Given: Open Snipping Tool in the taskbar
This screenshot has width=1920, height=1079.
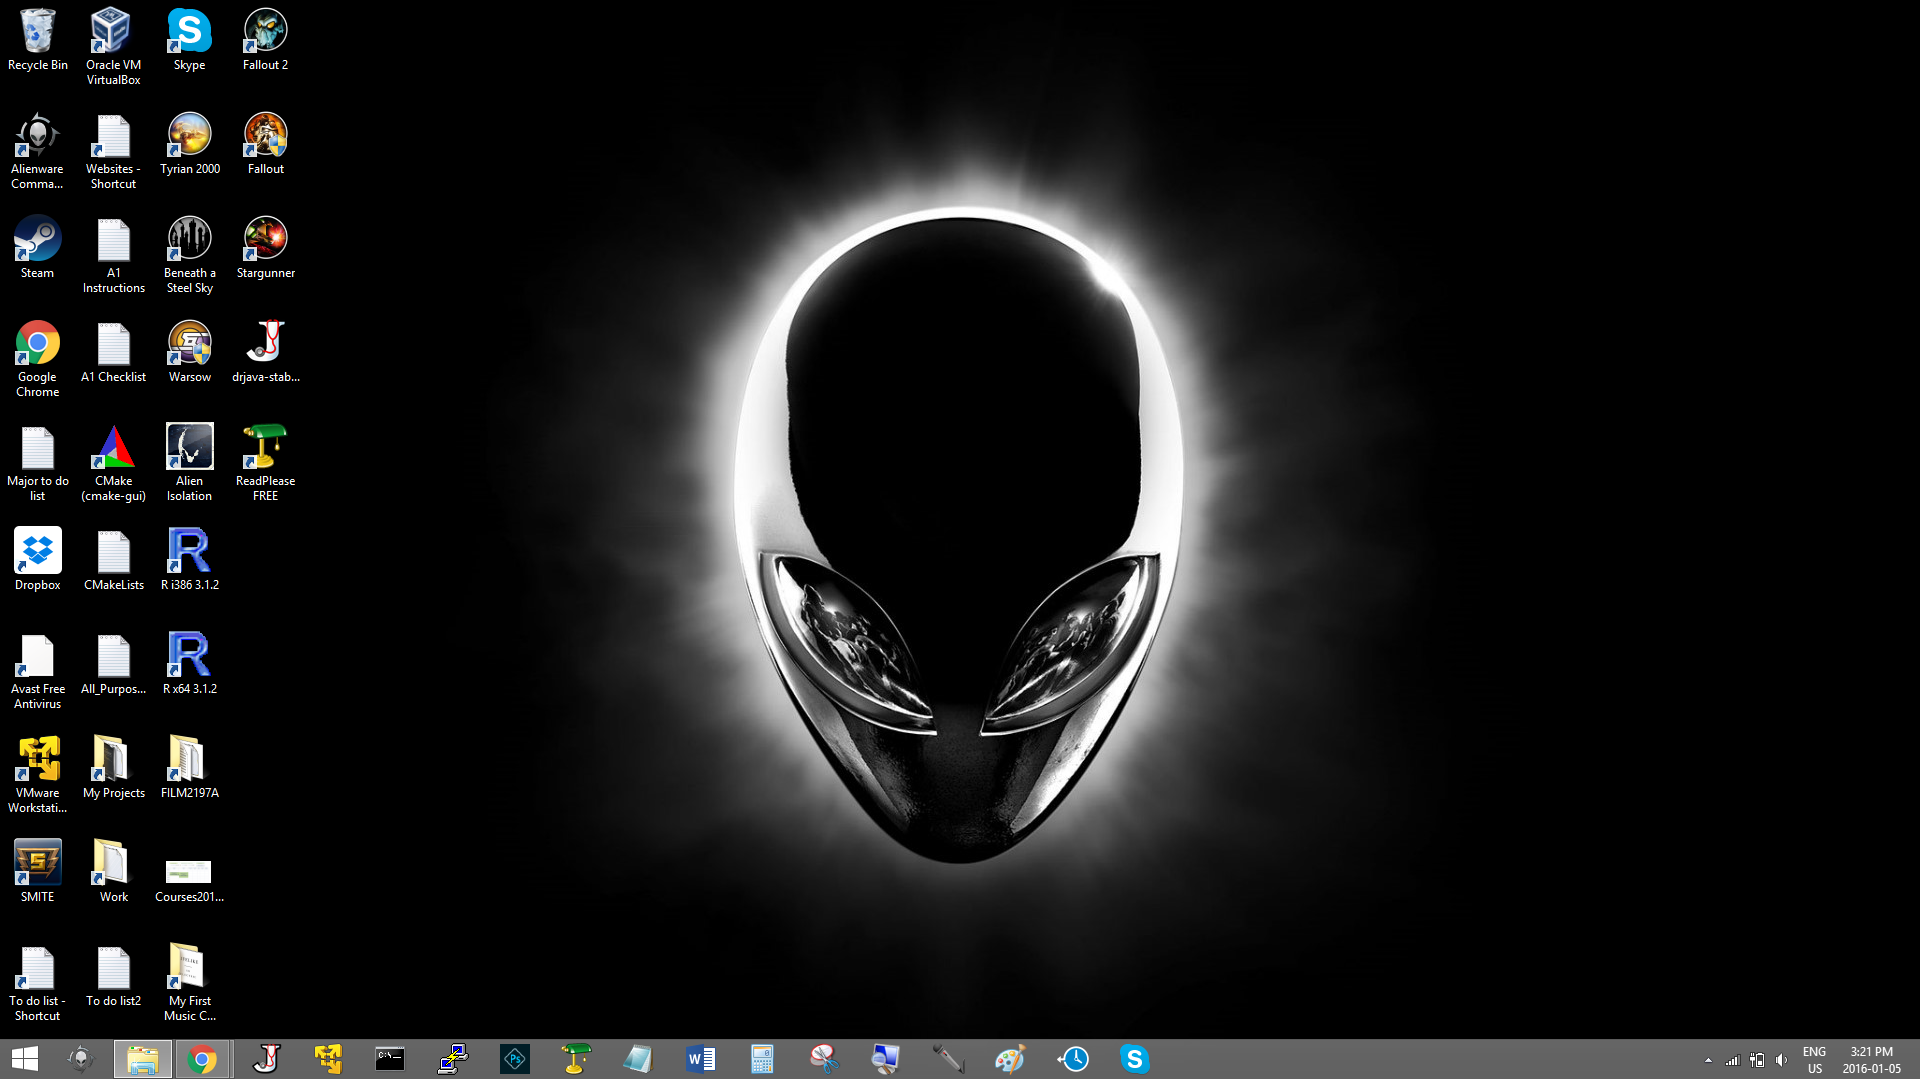Looking at the screenshot, I should [824, 1059].
